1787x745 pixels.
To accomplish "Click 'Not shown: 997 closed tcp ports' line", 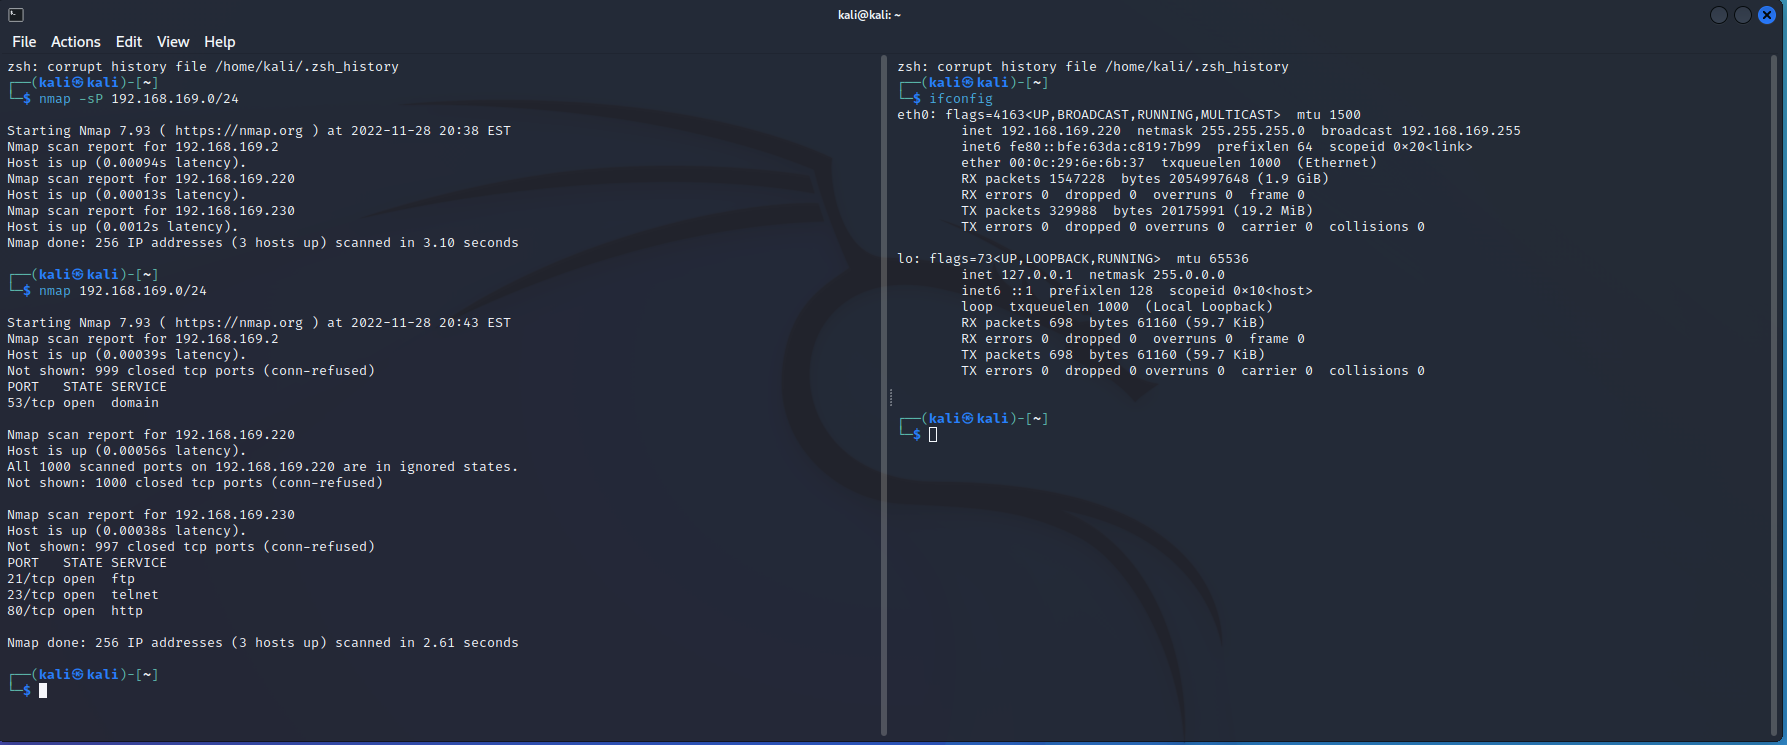I will (x=191, y=547).
